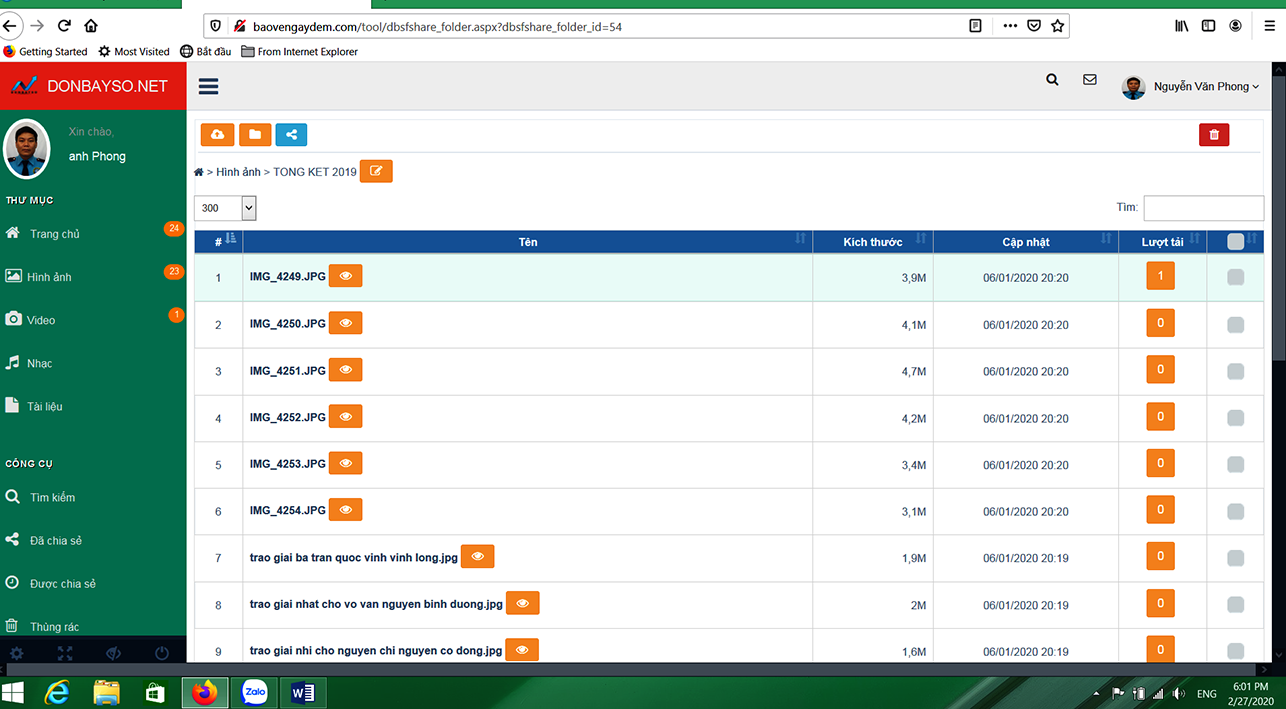Tick the checkbox for IMG_4252.JPG row
Viewport: 1286px width, 709px height.
(1235, 416)
